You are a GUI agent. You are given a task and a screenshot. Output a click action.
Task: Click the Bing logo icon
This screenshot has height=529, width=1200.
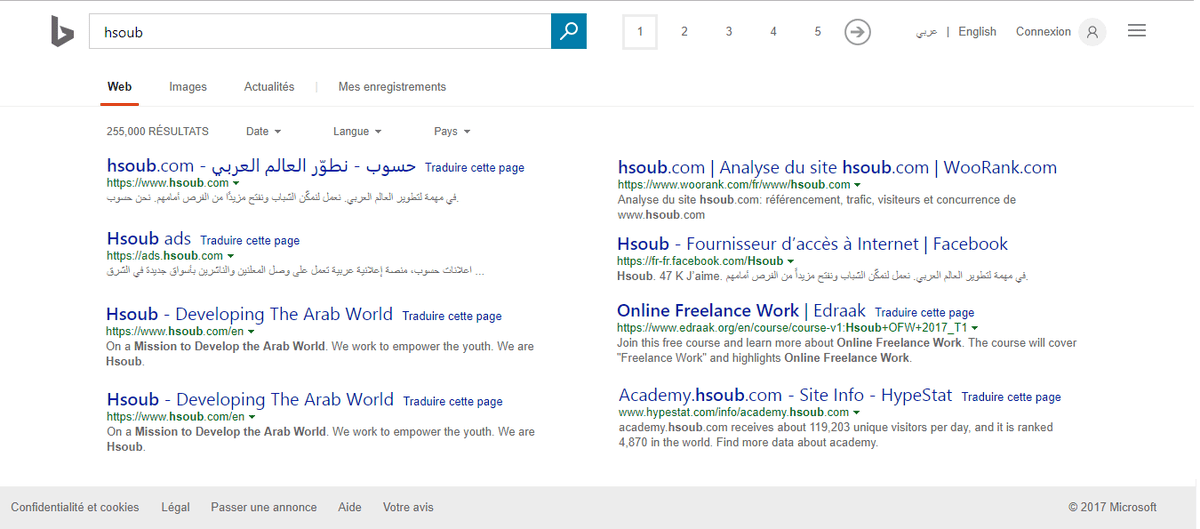point(62,32)
